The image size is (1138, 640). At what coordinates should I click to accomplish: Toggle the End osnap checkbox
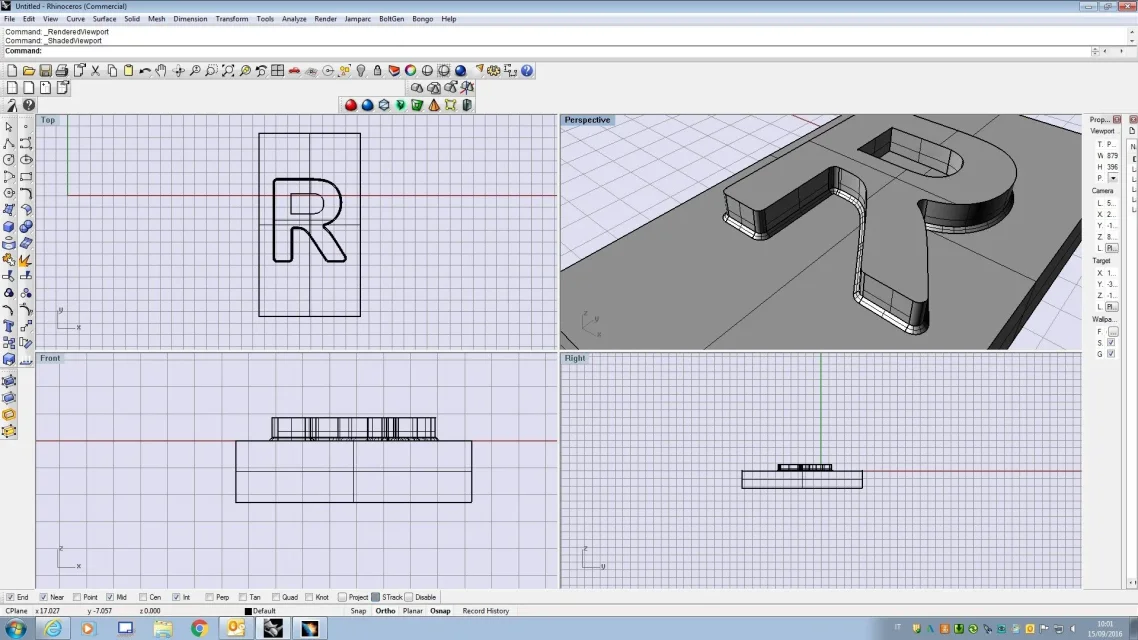tap(10, 597)
